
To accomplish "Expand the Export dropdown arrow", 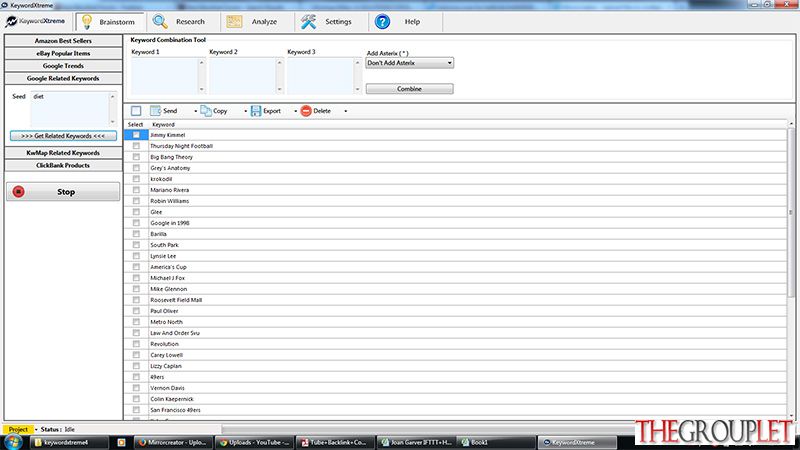I will [x=295, y=111].
